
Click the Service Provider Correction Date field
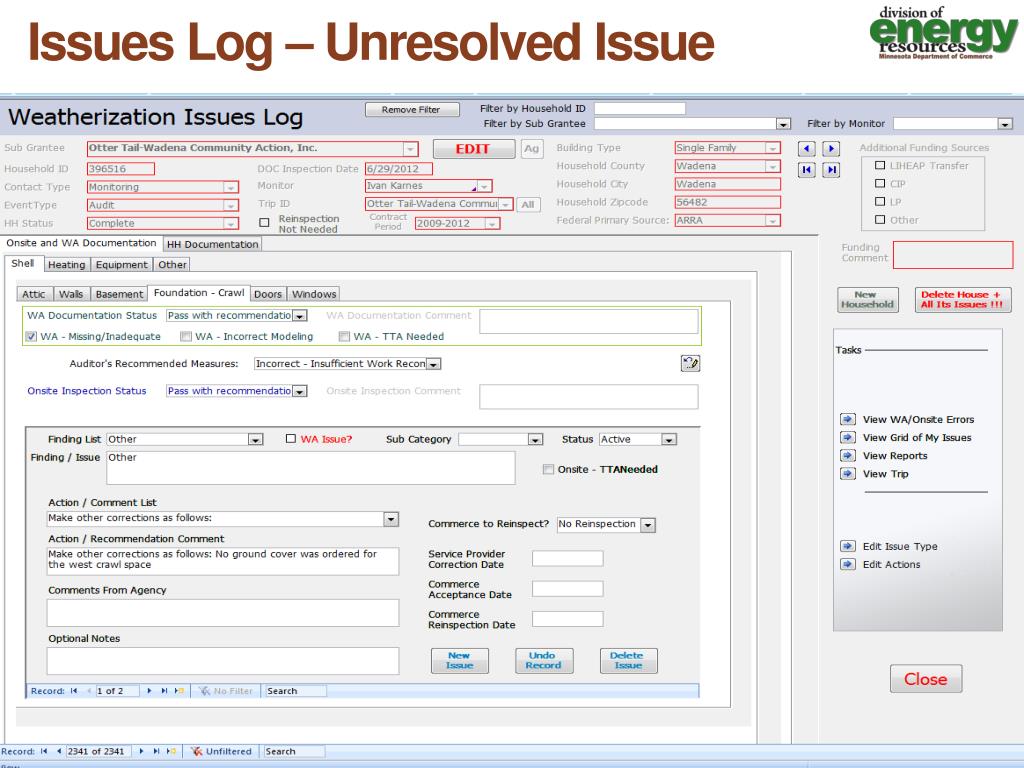567,558
